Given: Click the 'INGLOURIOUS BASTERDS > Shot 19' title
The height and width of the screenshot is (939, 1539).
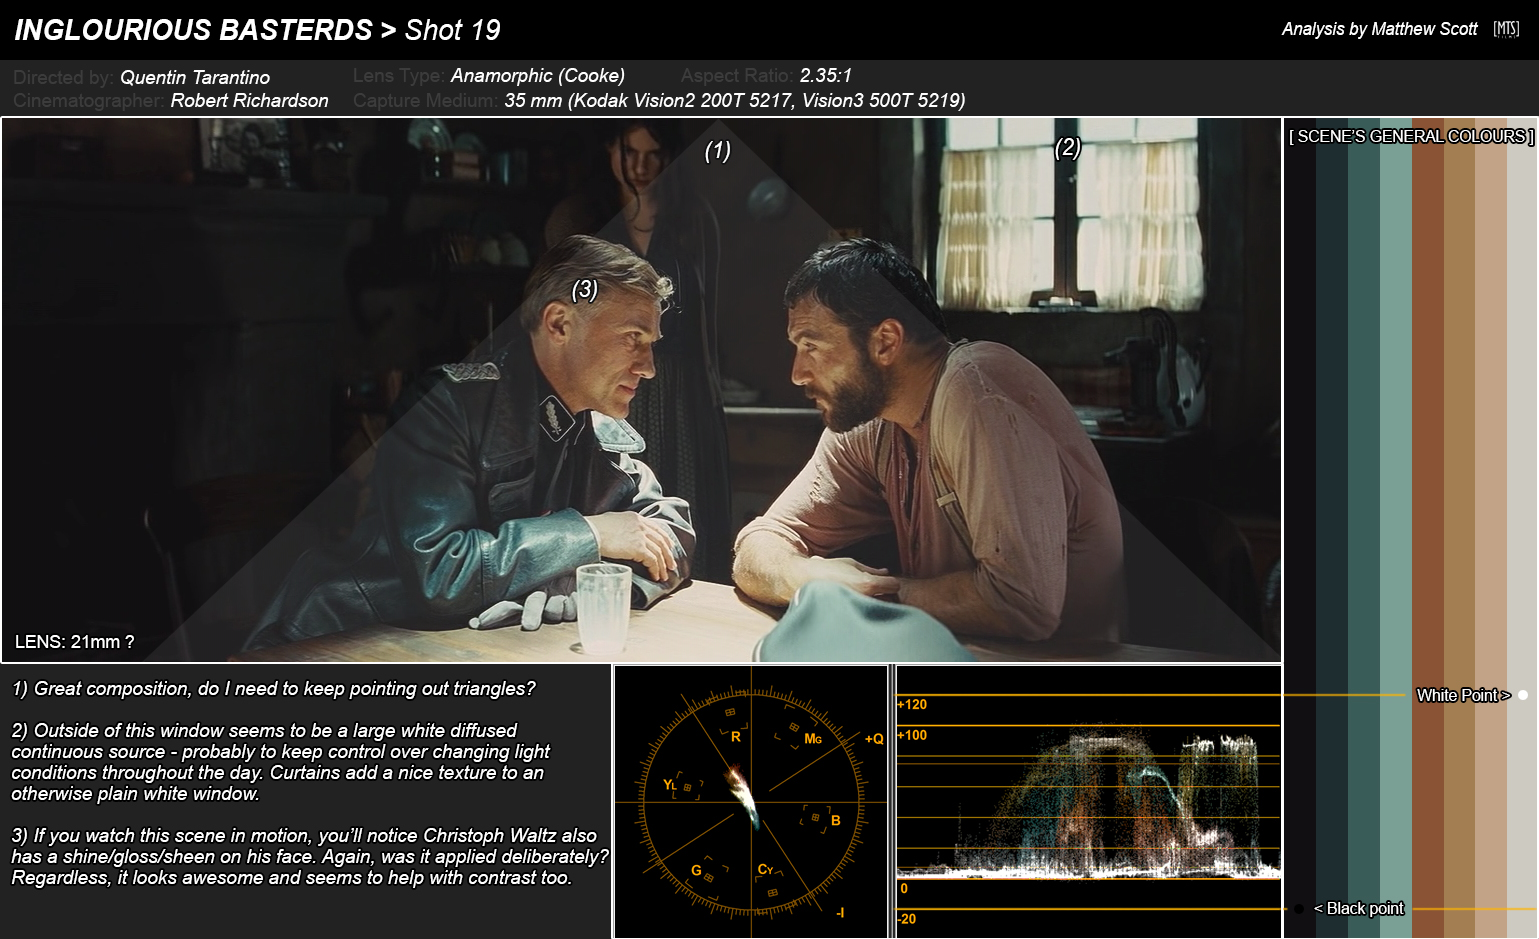Looking at the screenshot, I should point(257,30).
